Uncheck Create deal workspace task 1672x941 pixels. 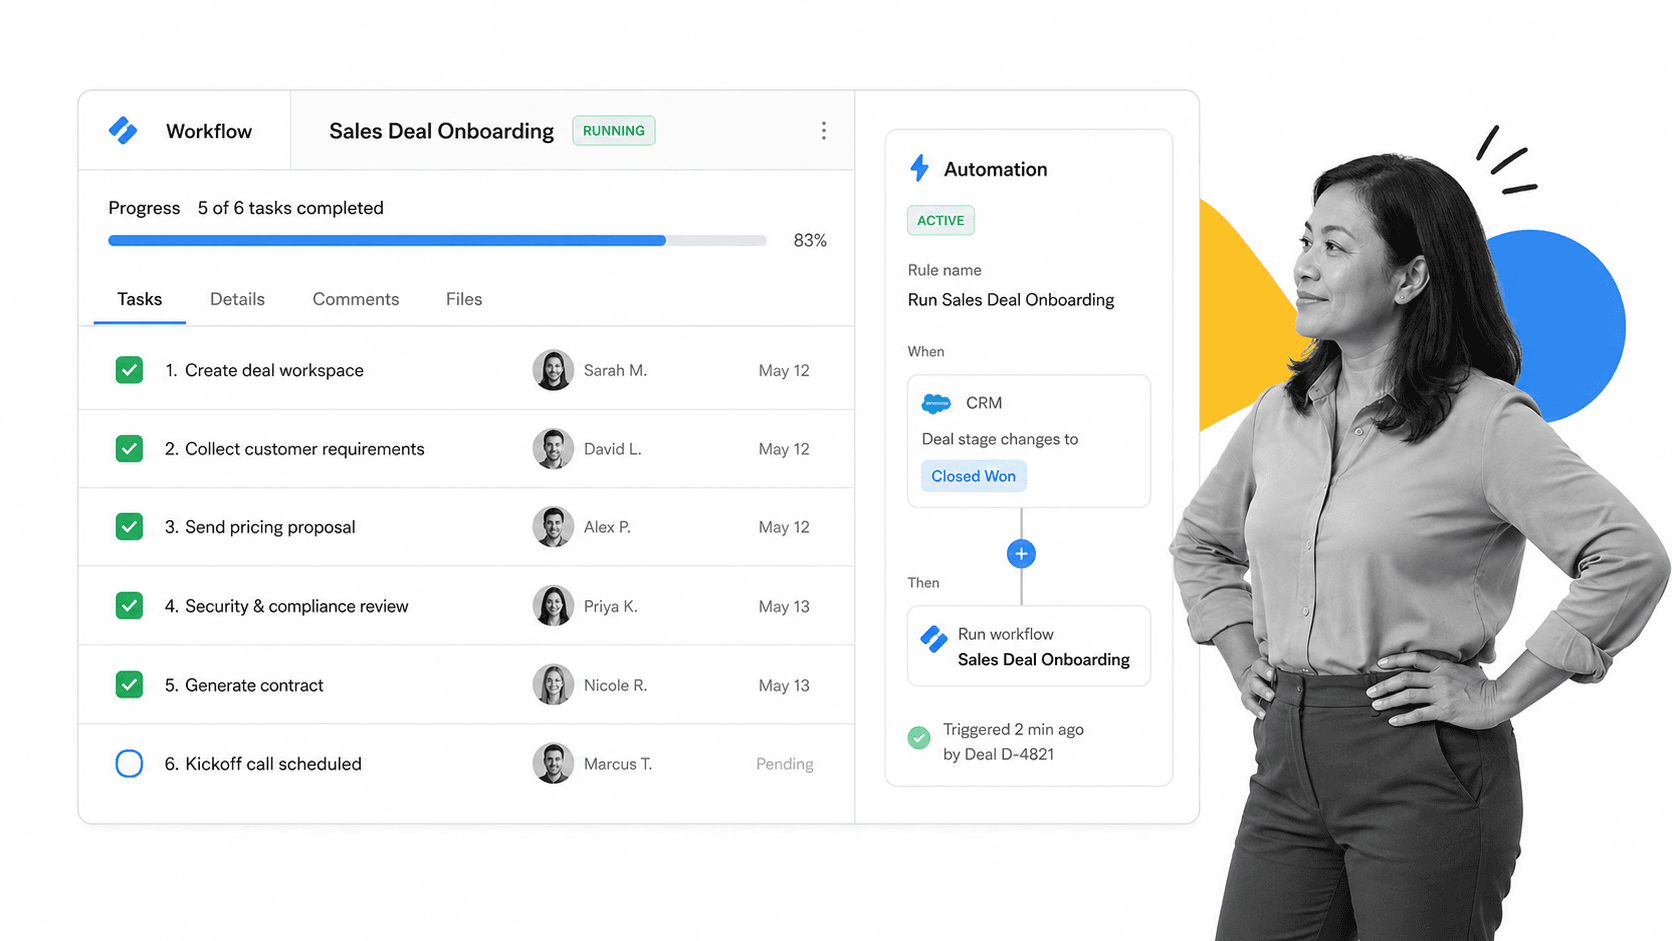click(x=129, y=370)
